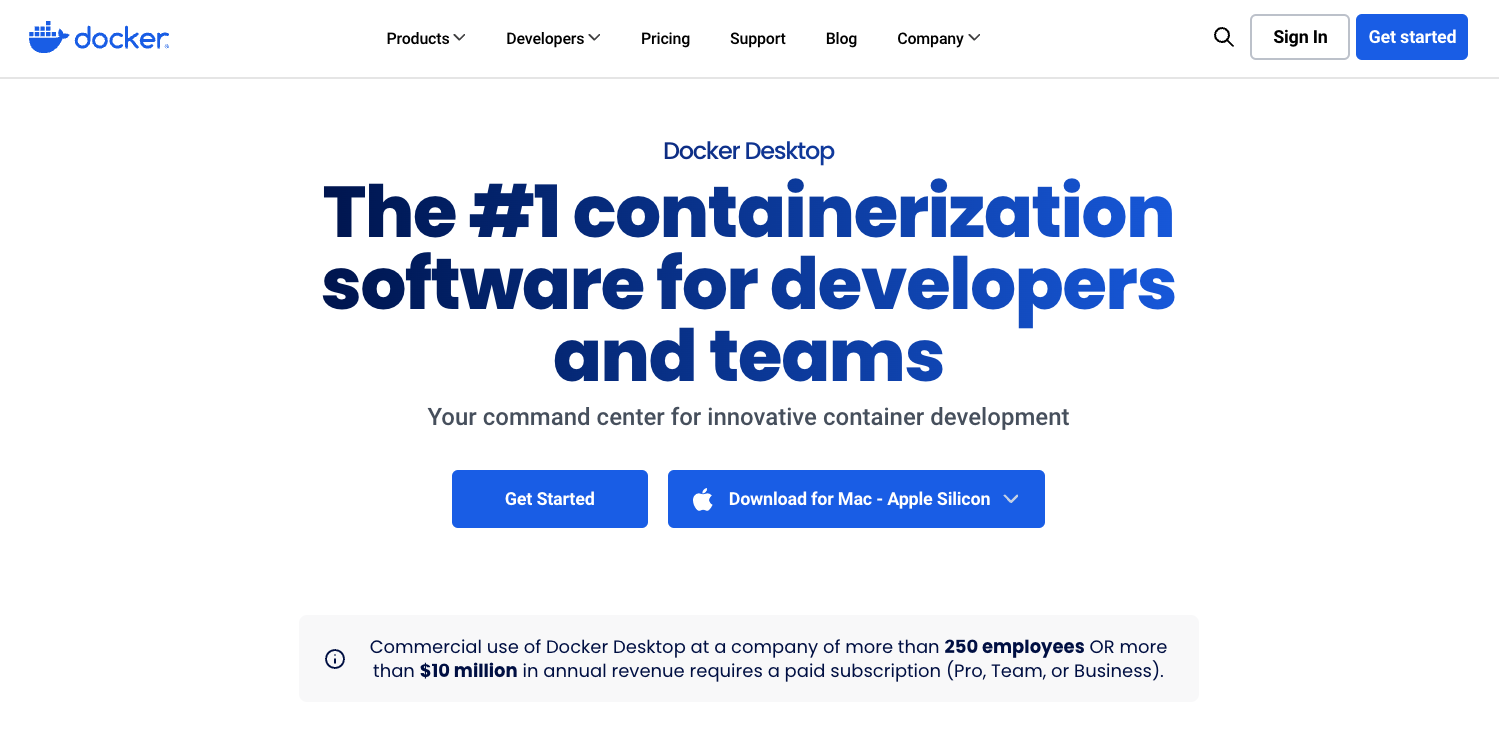Click the Apple logo on download button

pyautogui.click(x=703, y=499)
